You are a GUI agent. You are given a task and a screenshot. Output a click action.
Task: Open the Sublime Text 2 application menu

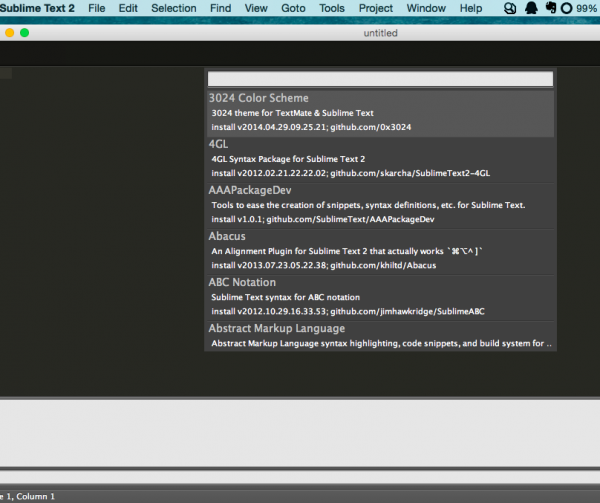[37, 8]
